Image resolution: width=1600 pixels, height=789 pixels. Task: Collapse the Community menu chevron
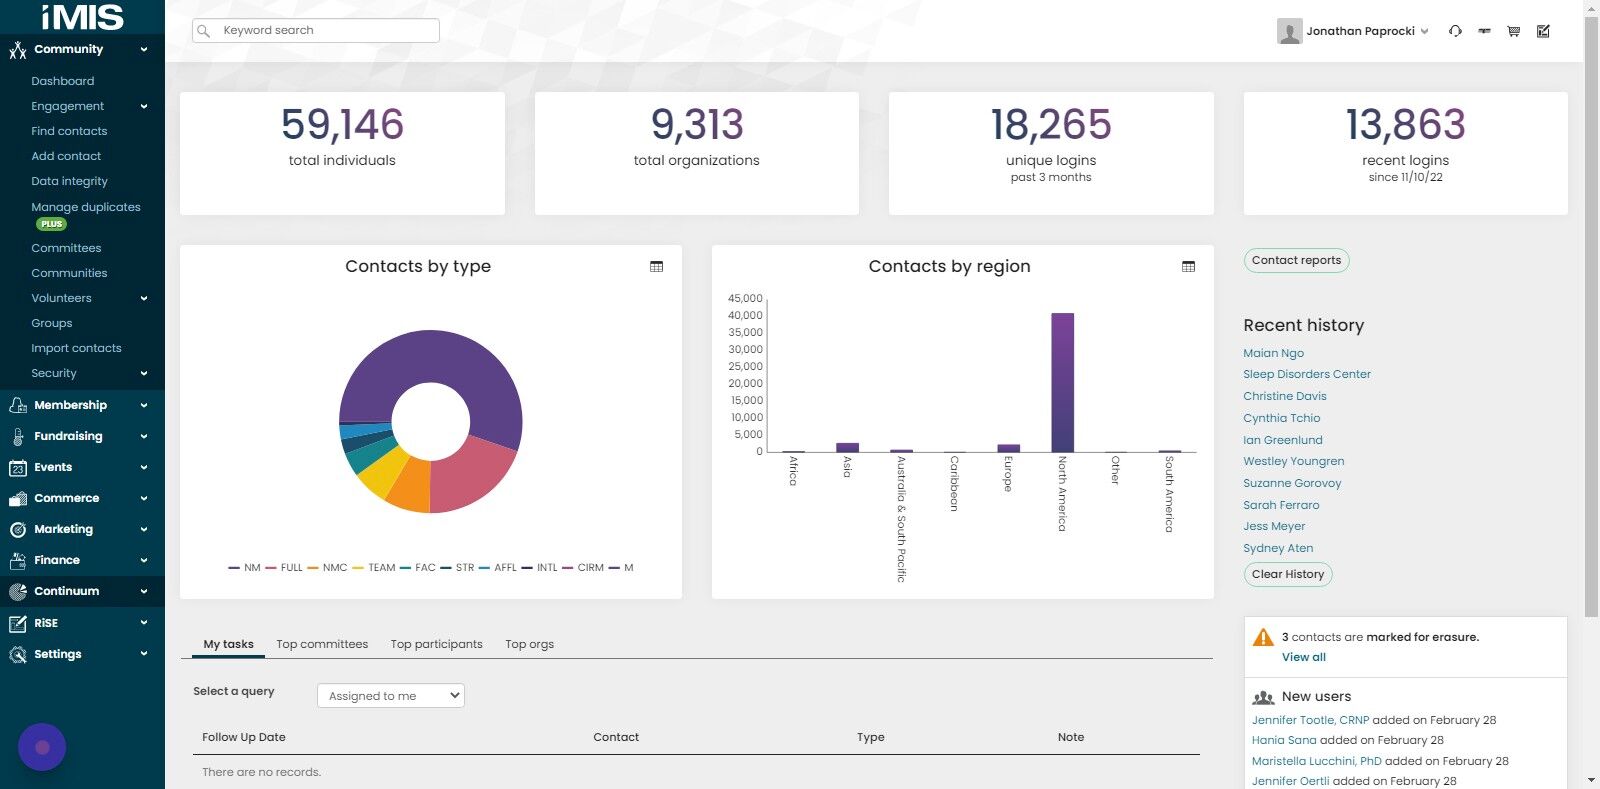coord(144,49)
